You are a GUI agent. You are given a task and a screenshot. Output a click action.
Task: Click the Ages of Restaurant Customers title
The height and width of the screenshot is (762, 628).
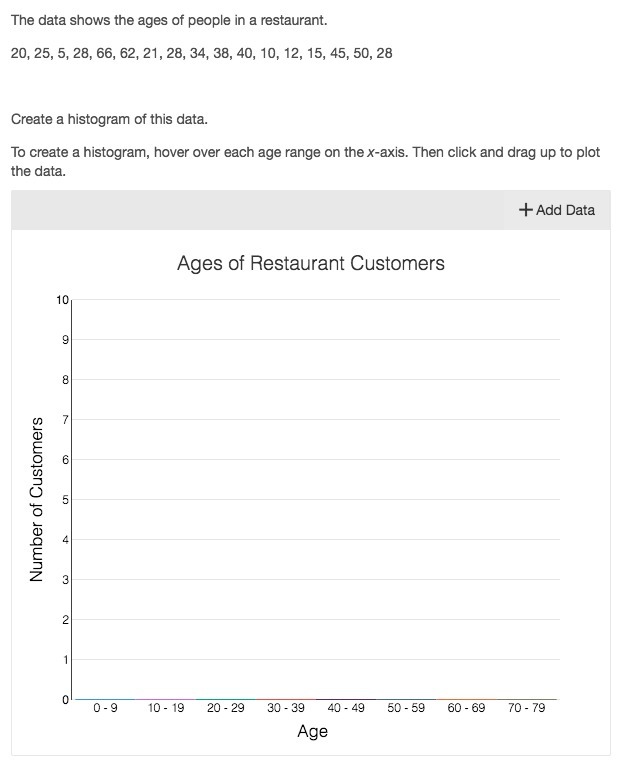311,263
